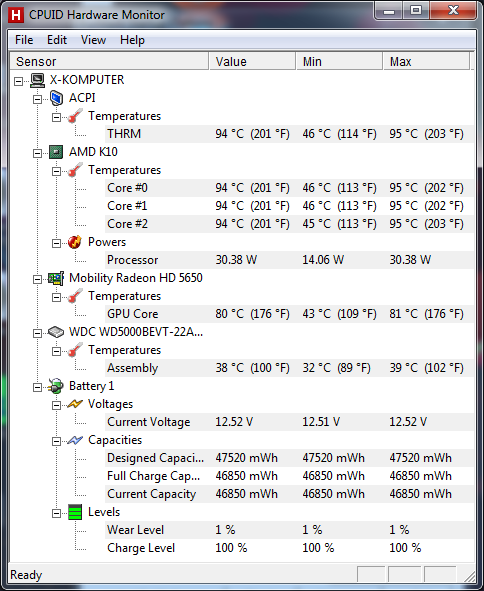Click the THRM minimum value 46 °C
The image size is (484, 591).
(x=339, y=134)
